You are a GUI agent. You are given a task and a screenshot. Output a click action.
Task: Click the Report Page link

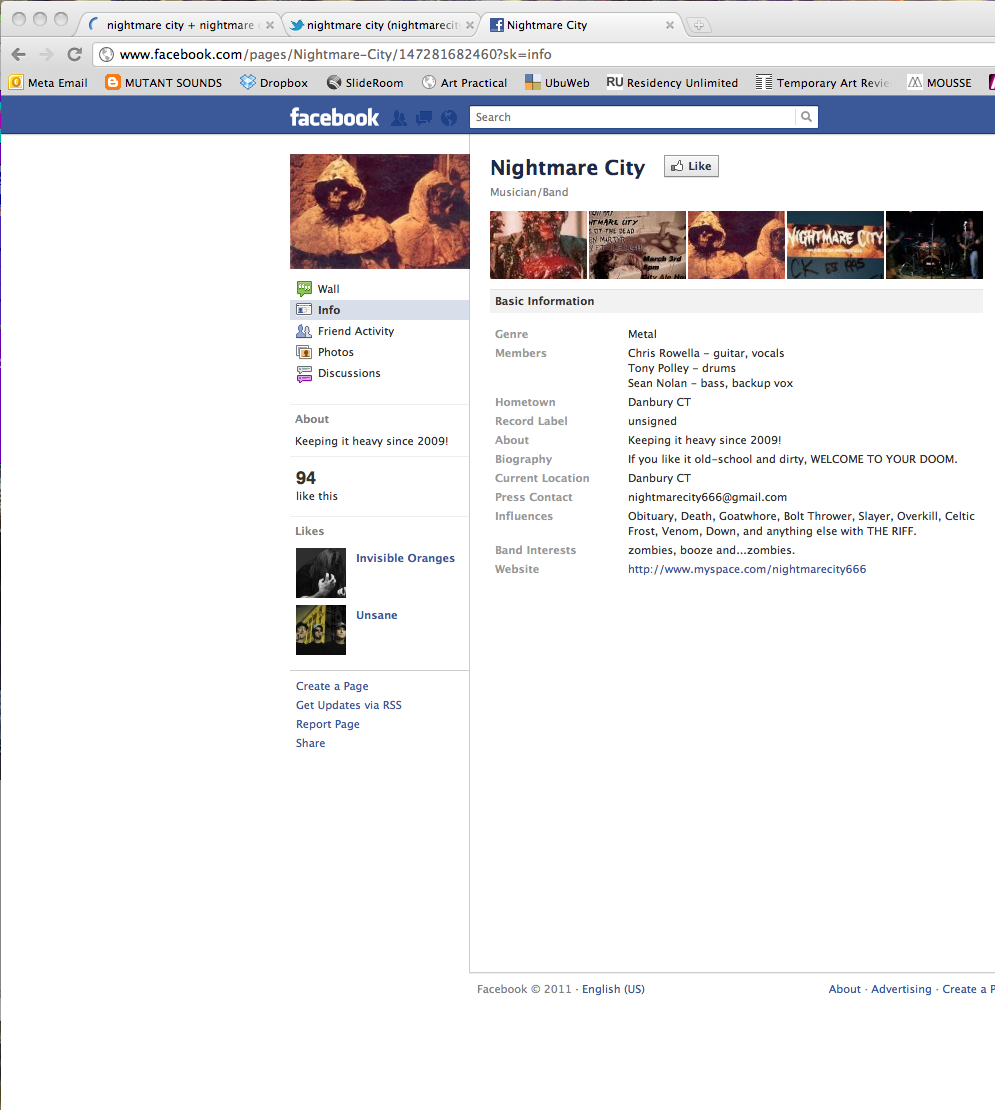(328, 724)
